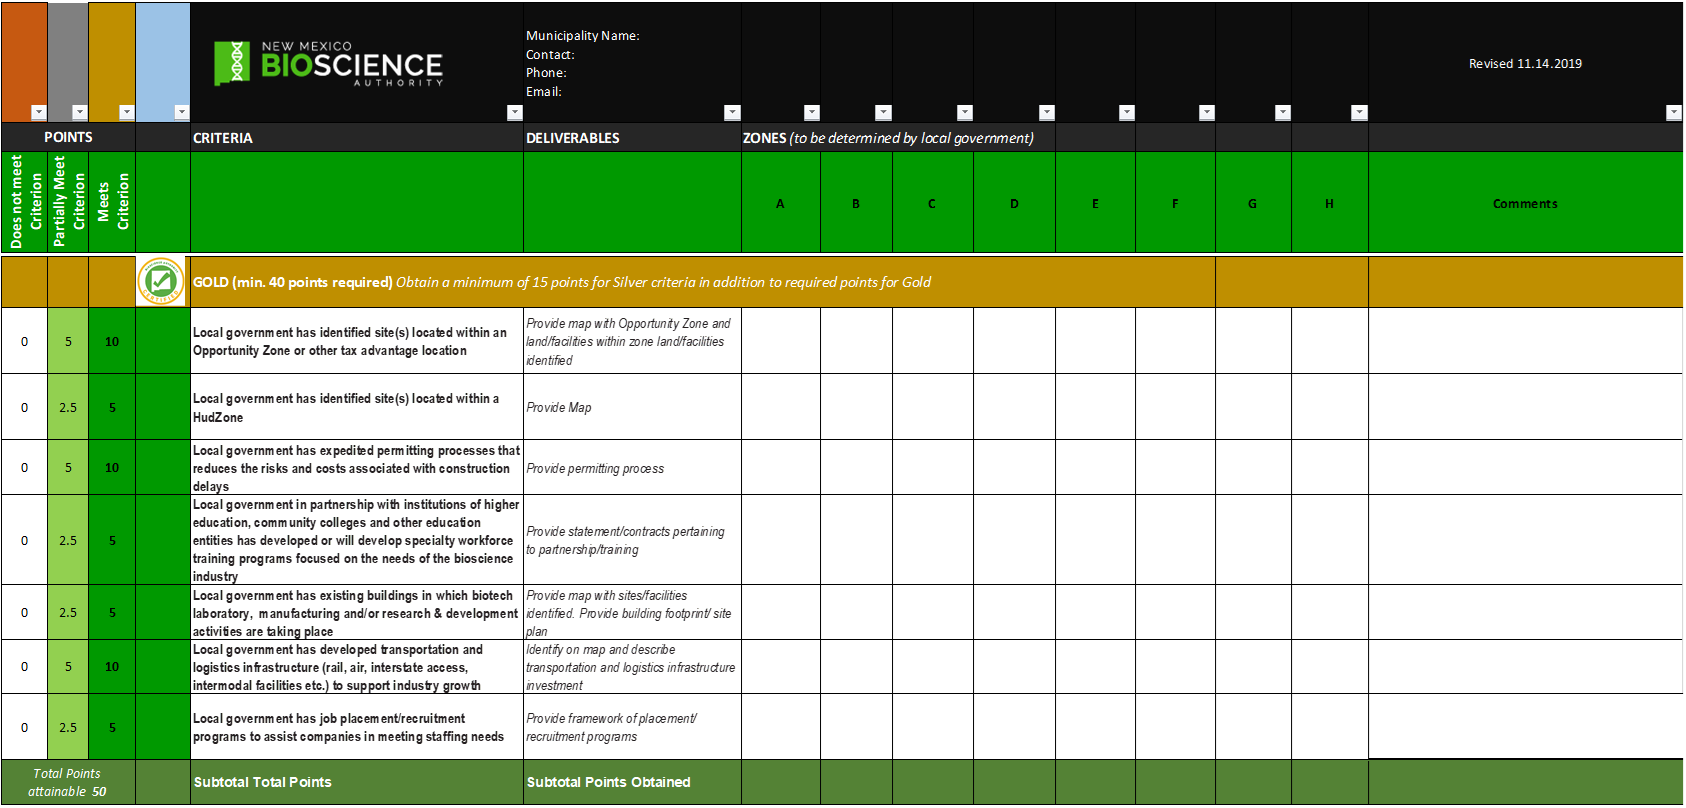Select the orange color header cell

click(x=24, y=62)
